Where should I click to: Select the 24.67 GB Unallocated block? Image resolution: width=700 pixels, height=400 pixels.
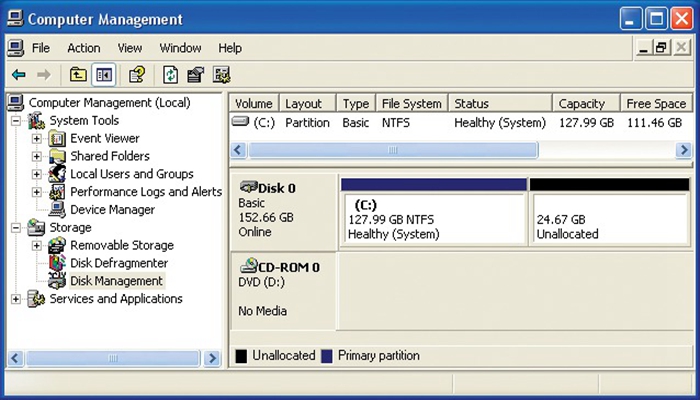[609, 212]
